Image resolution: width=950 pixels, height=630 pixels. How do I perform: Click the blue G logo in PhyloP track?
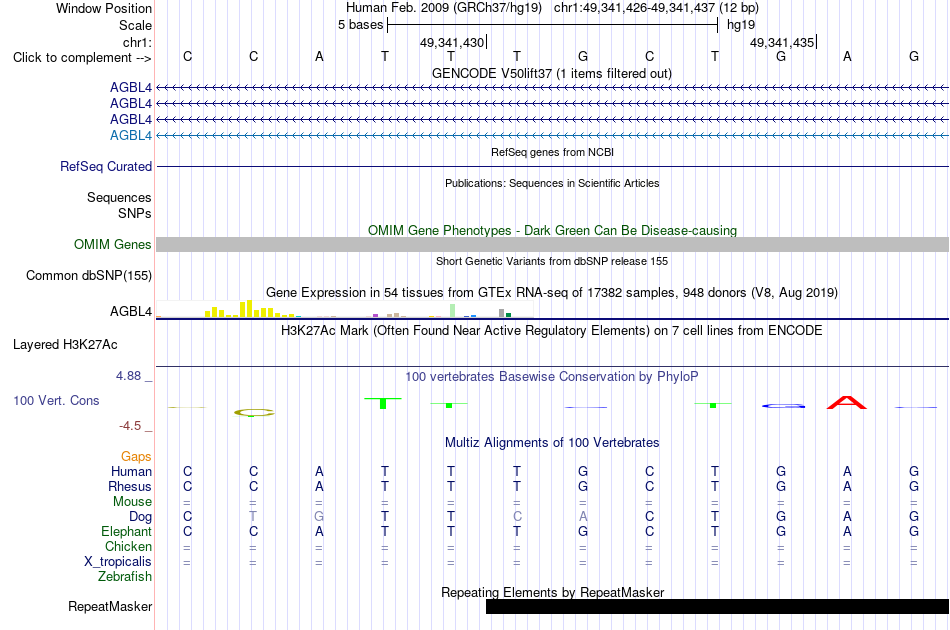pyautogui.click(x=783, y=406)
